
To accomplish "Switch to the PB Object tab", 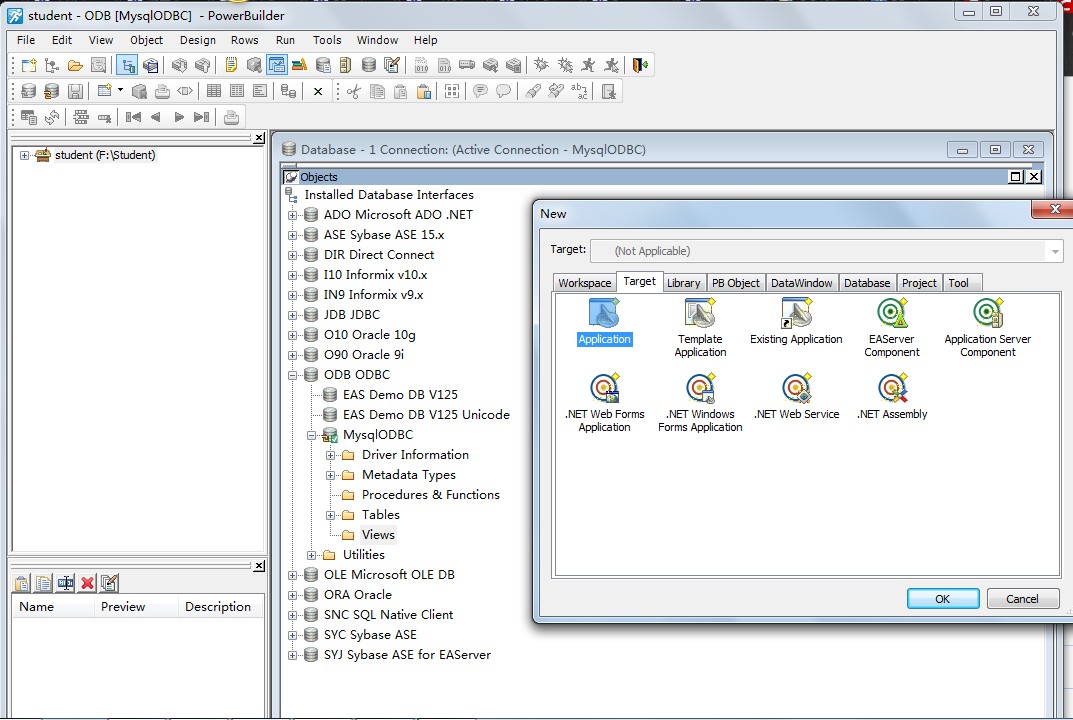I will [x=736, y=283].
